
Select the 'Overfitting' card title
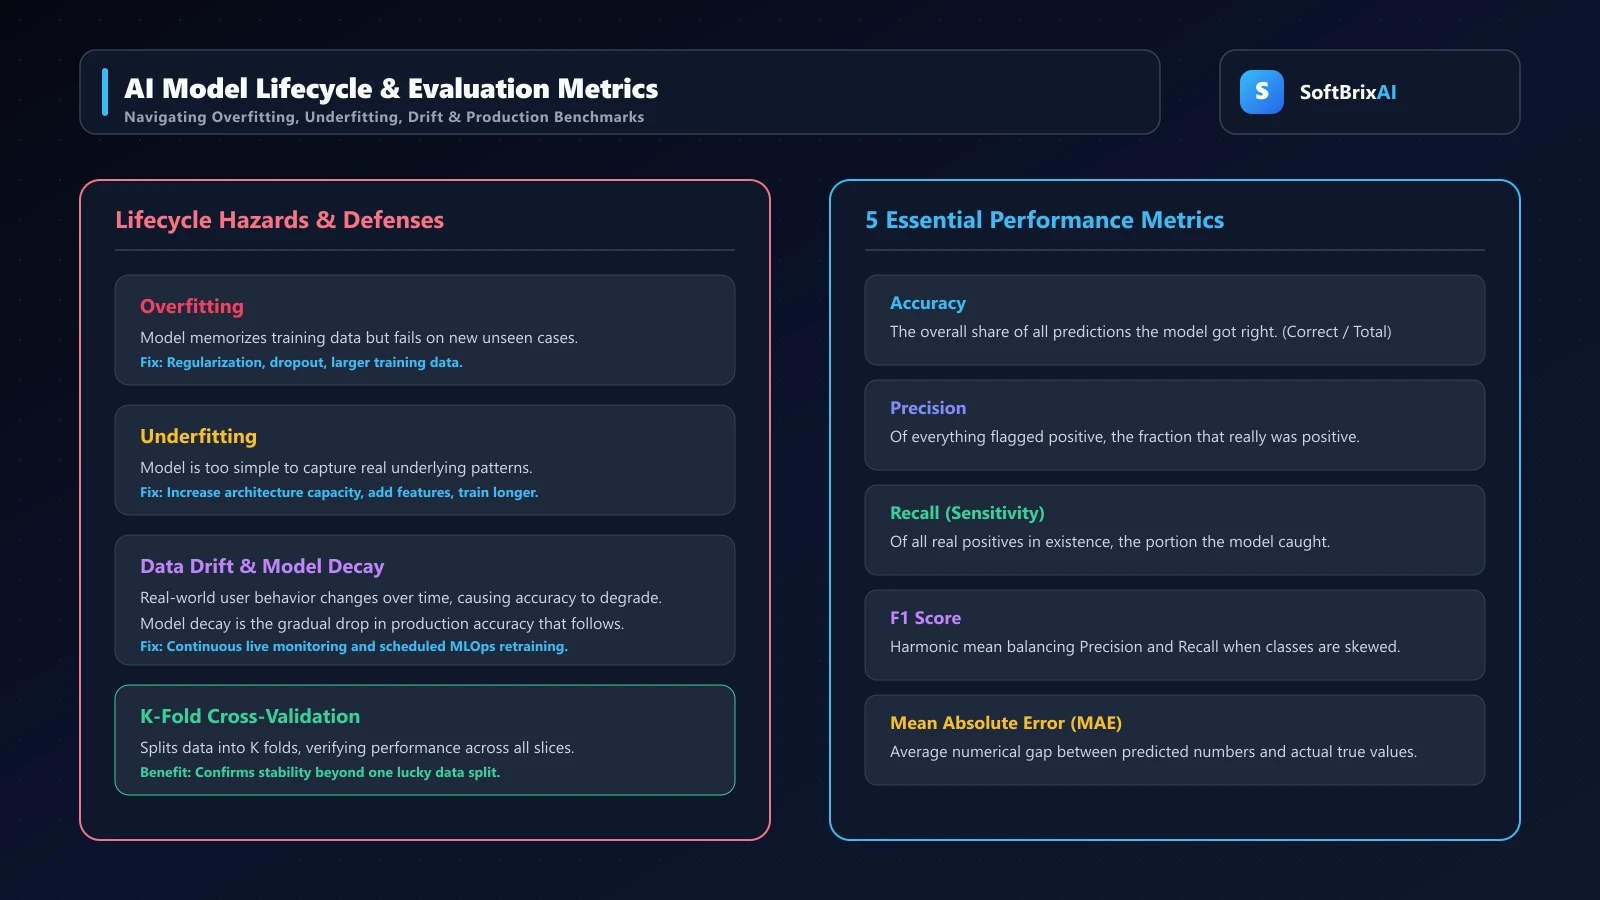click(192, 306)
